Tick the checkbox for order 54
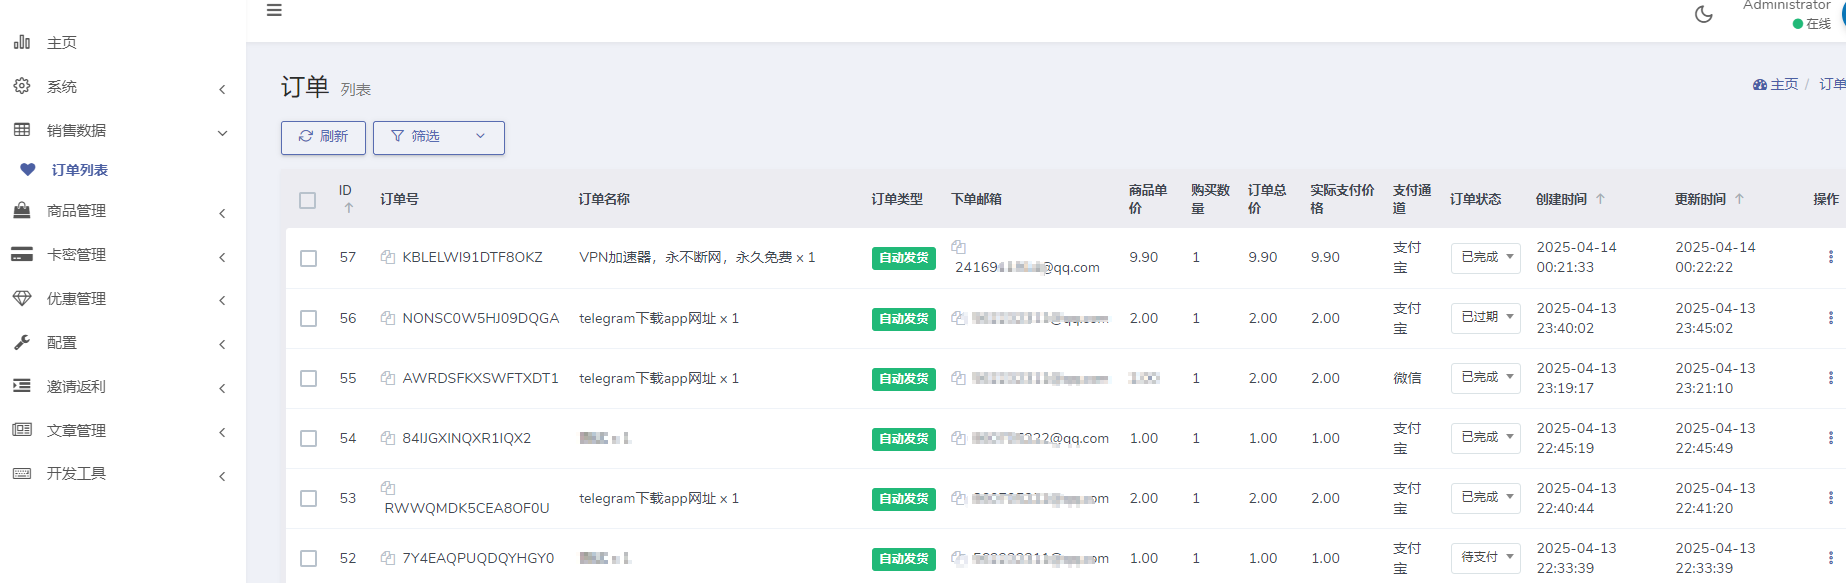 pos(308,438)
